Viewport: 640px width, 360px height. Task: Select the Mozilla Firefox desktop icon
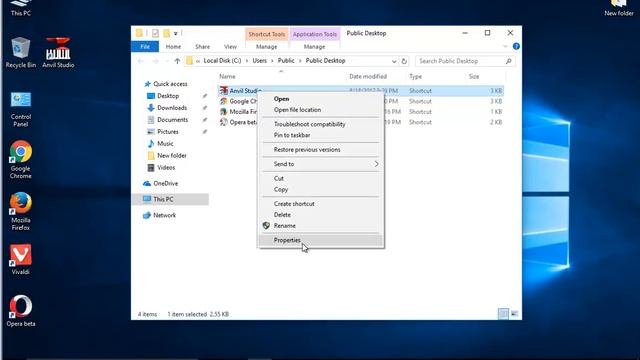(x=20, y=212)
